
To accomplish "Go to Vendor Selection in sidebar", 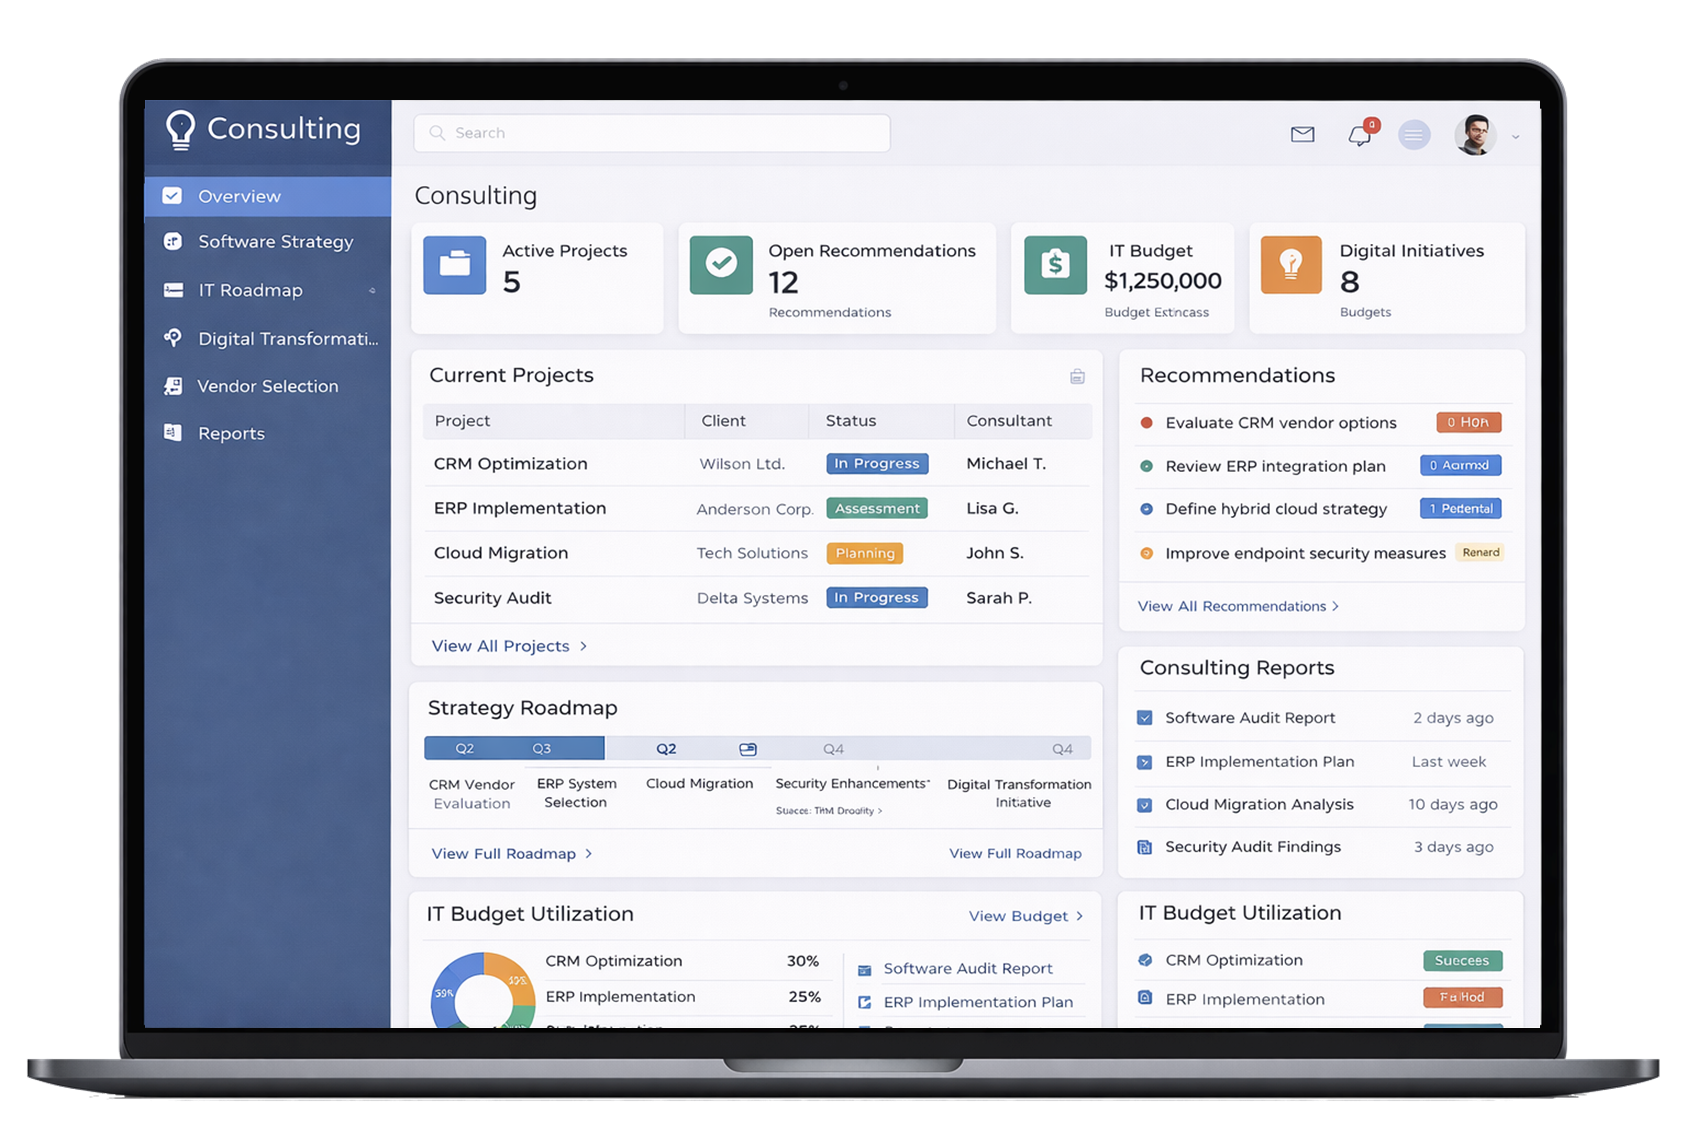I will [267, 386].
